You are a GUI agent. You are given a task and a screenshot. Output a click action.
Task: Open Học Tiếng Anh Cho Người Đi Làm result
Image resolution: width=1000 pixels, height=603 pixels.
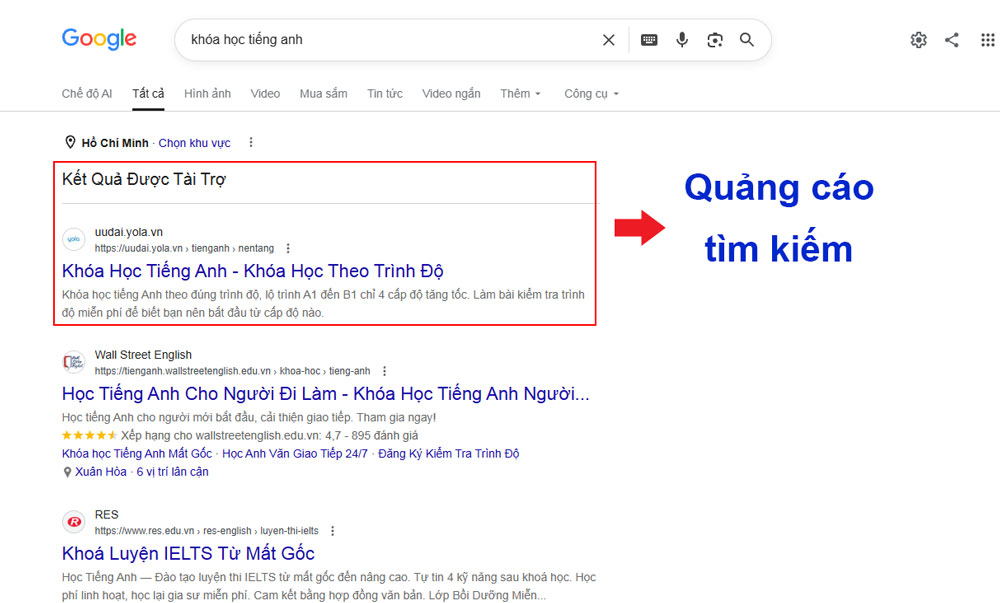(x=325, y=393)
